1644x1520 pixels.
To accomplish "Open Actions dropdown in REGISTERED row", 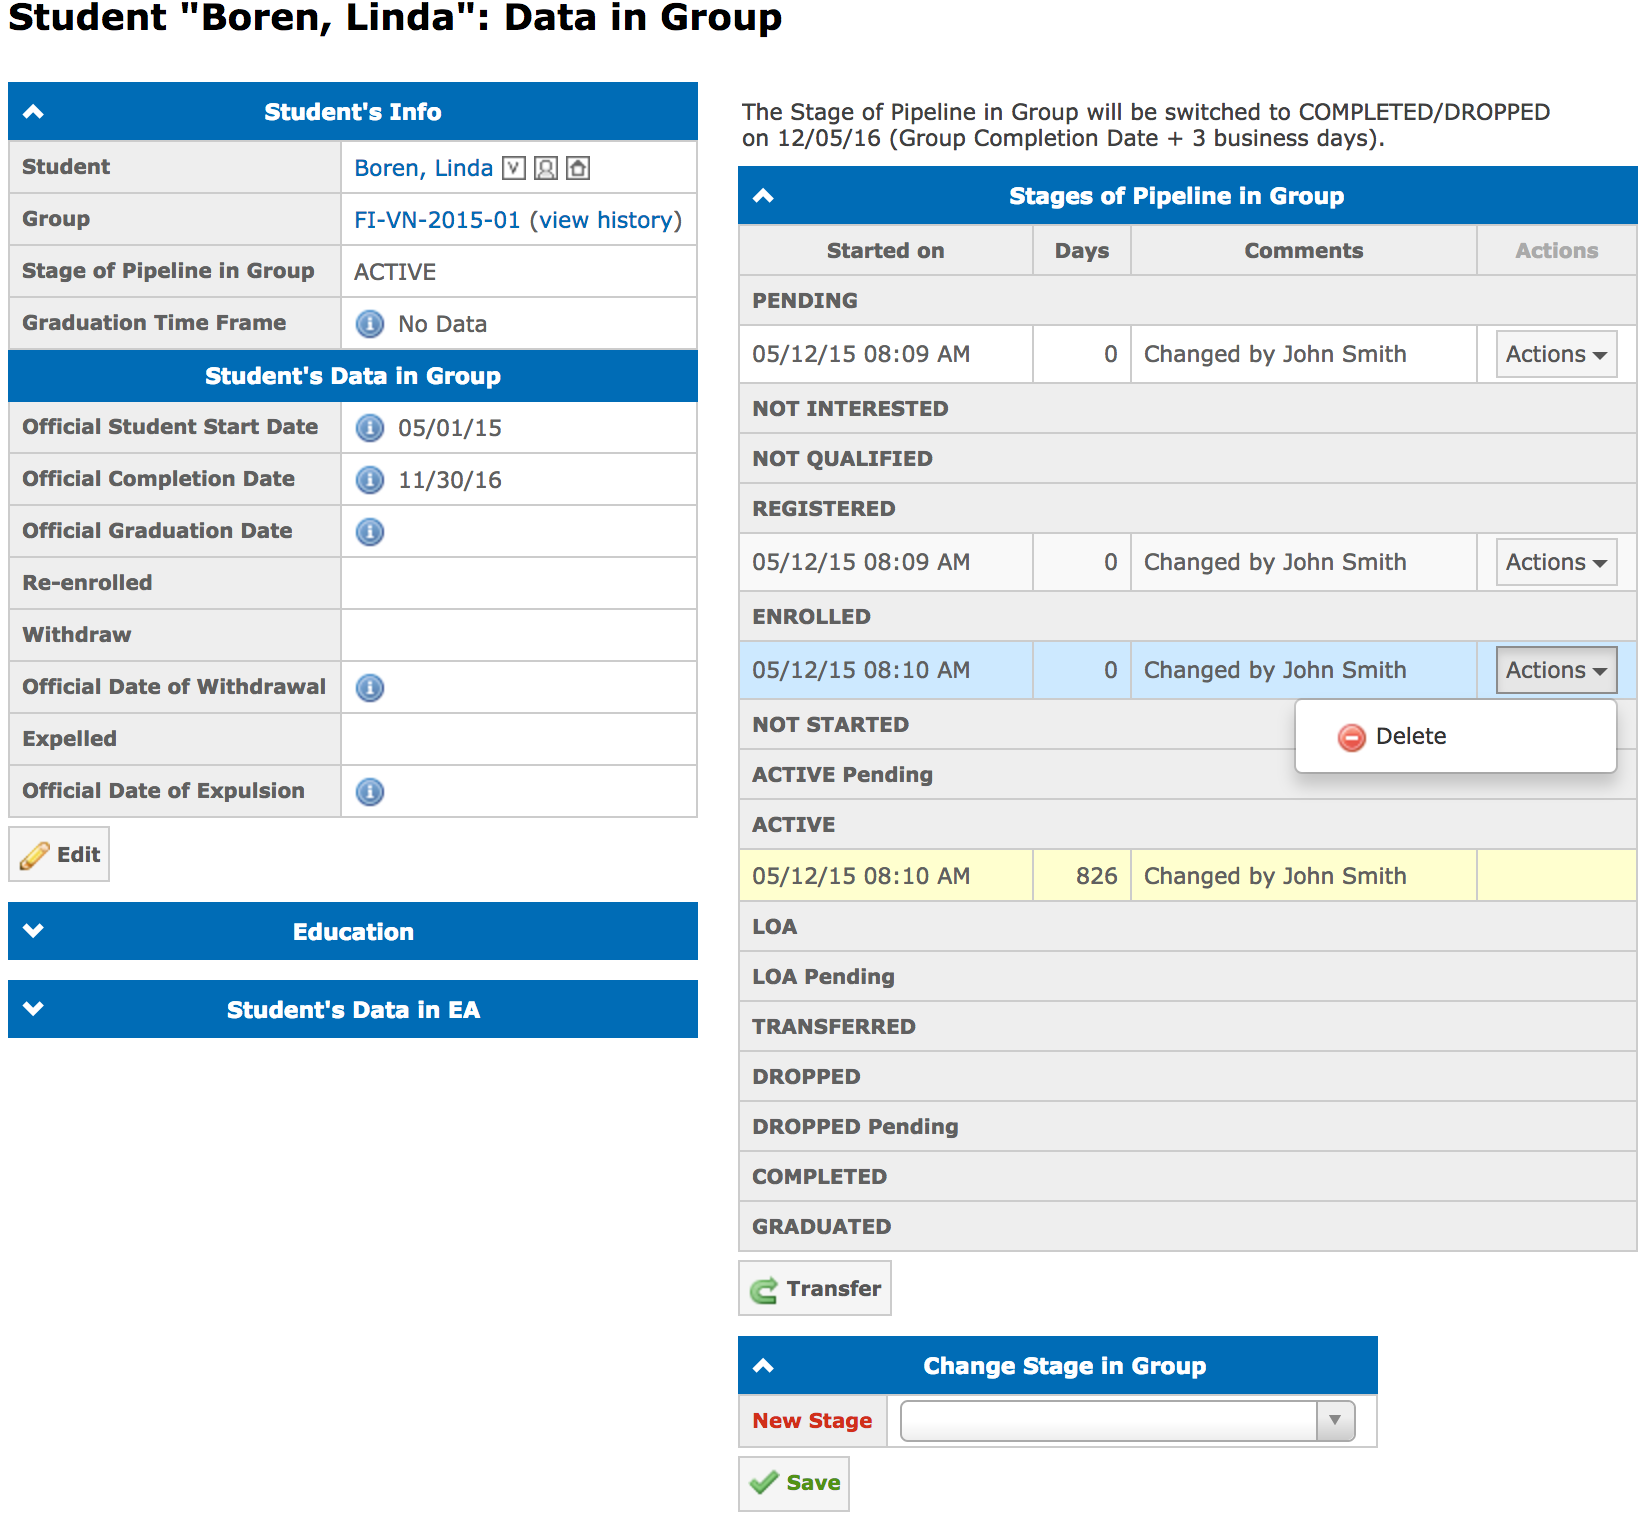I will pyautogui.click(x=1556, y=562).
